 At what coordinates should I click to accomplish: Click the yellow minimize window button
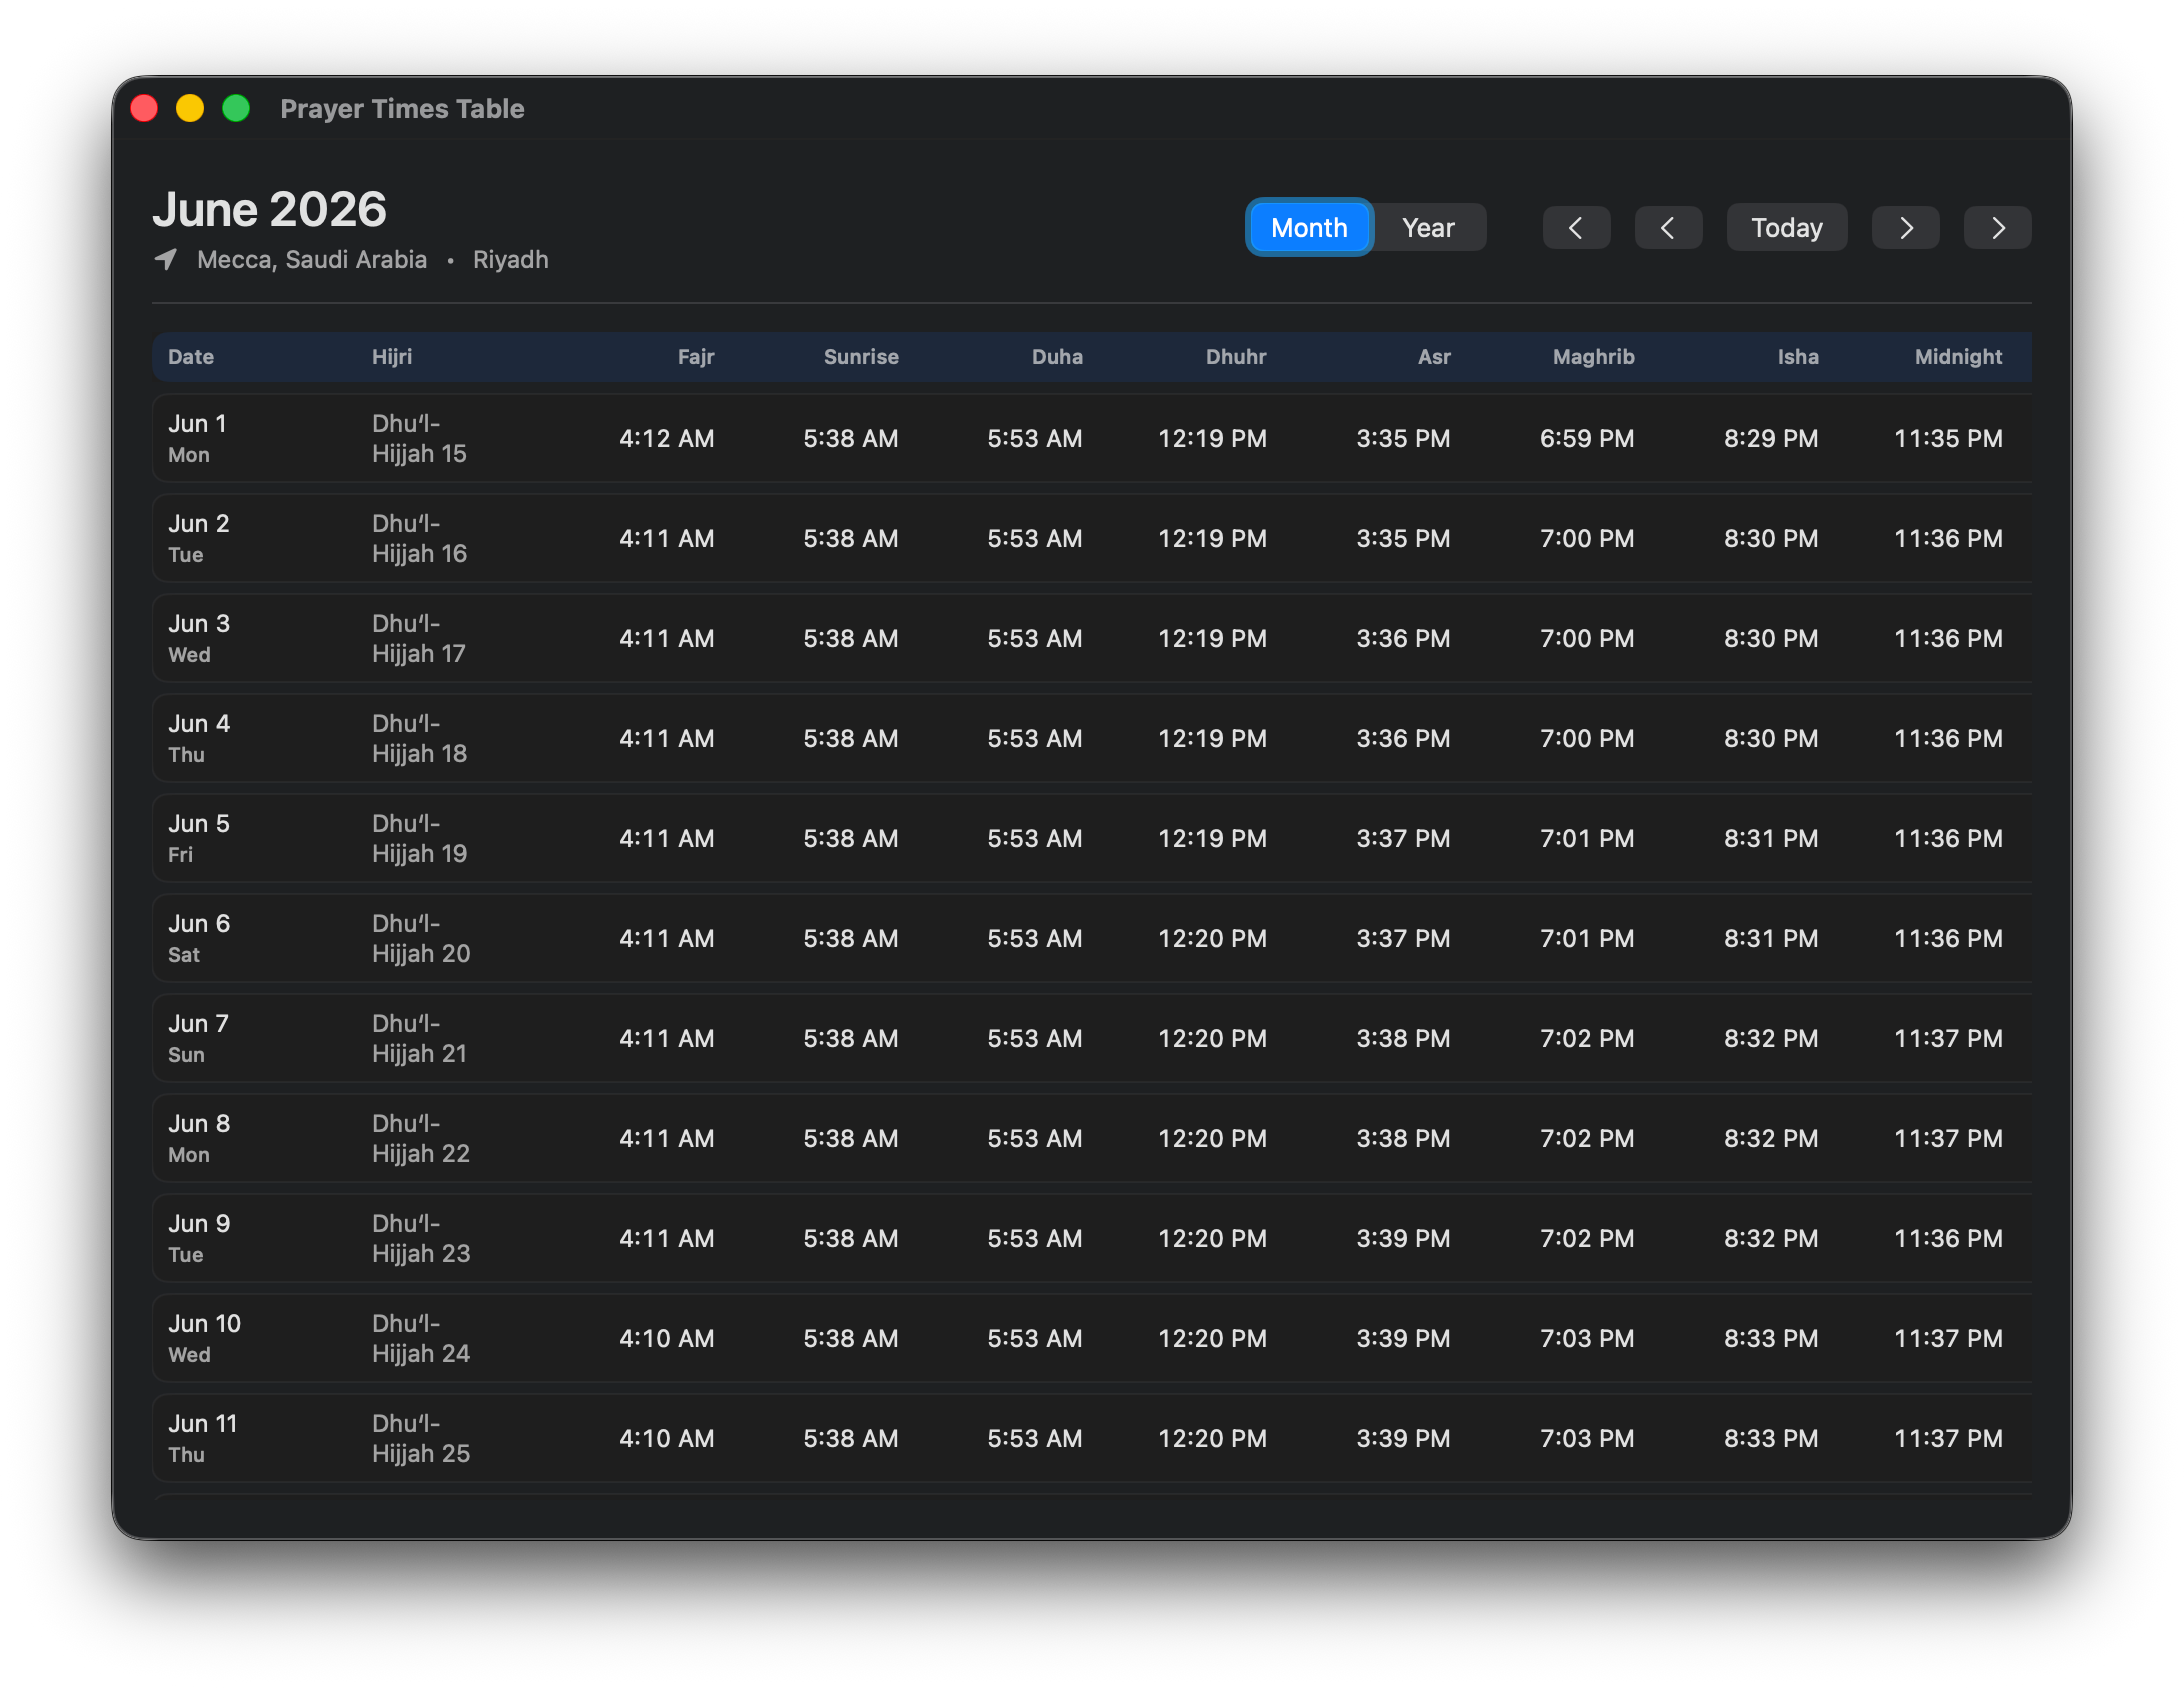tap(190, 108)
